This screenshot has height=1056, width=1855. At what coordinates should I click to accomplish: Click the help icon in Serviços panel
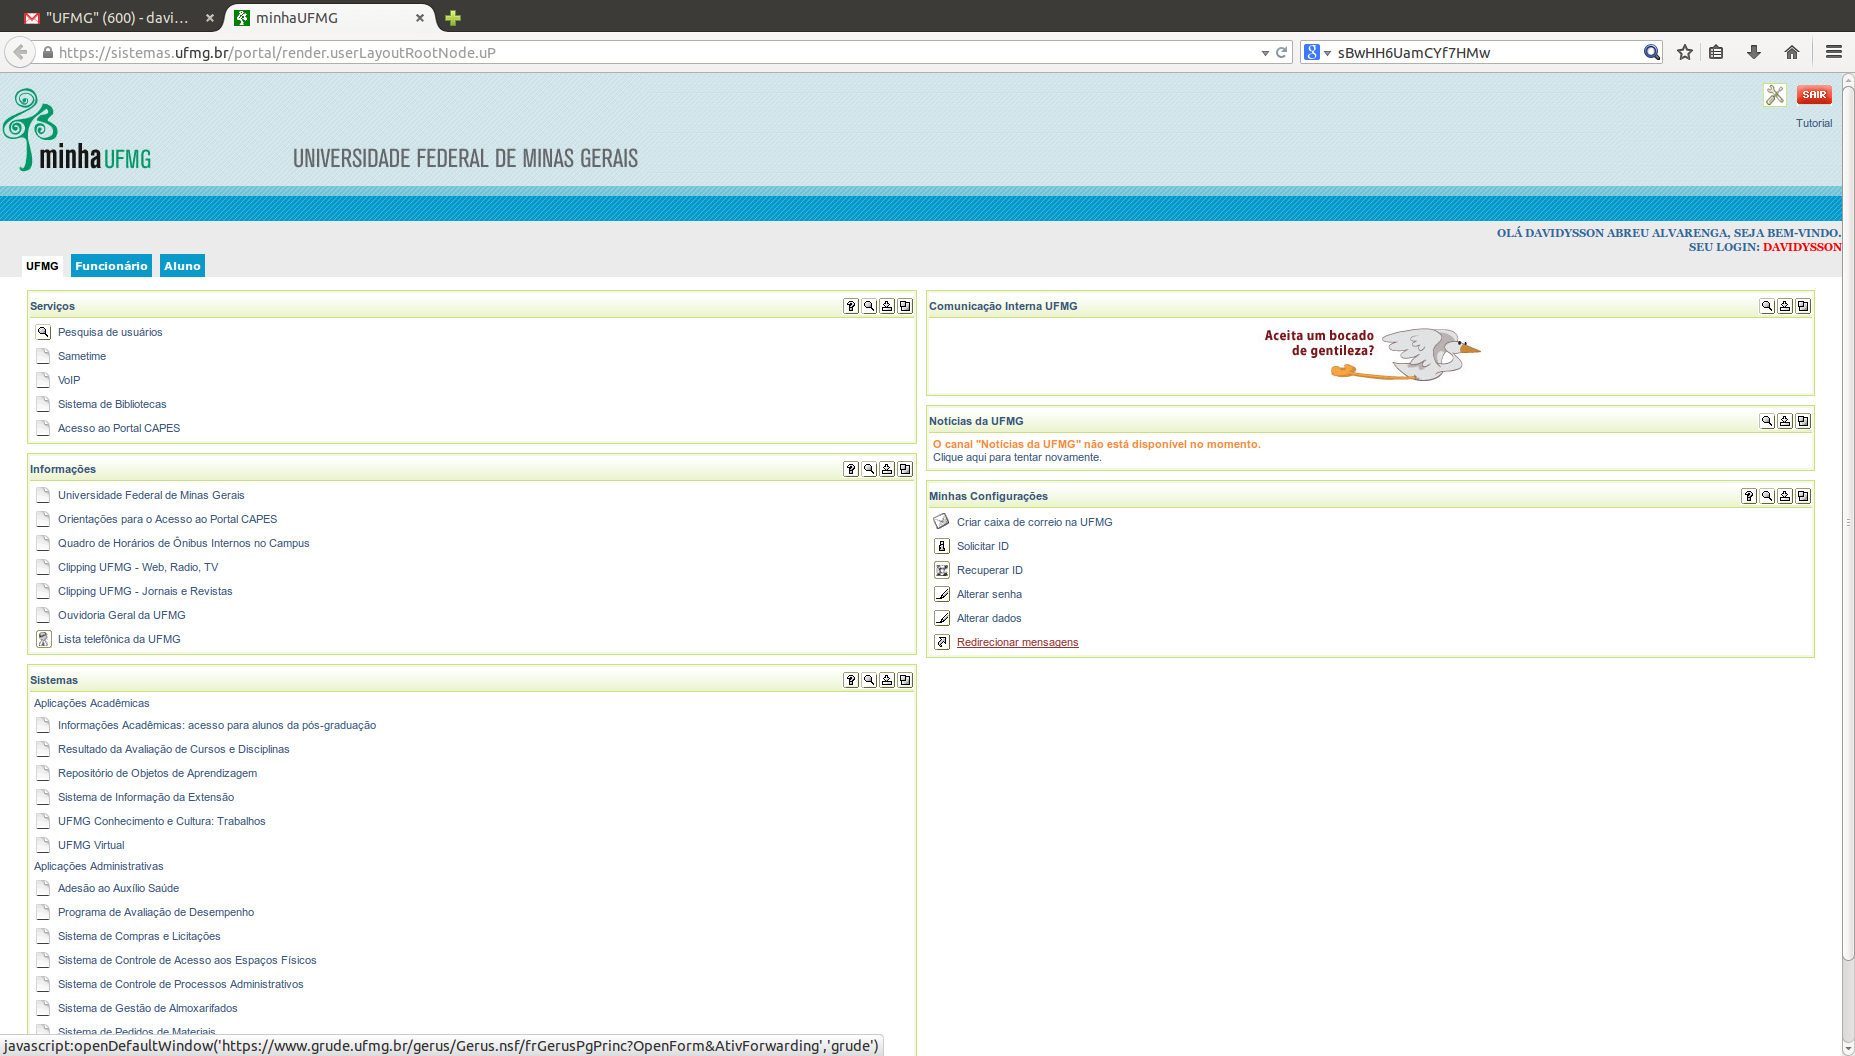coord(851,306)
